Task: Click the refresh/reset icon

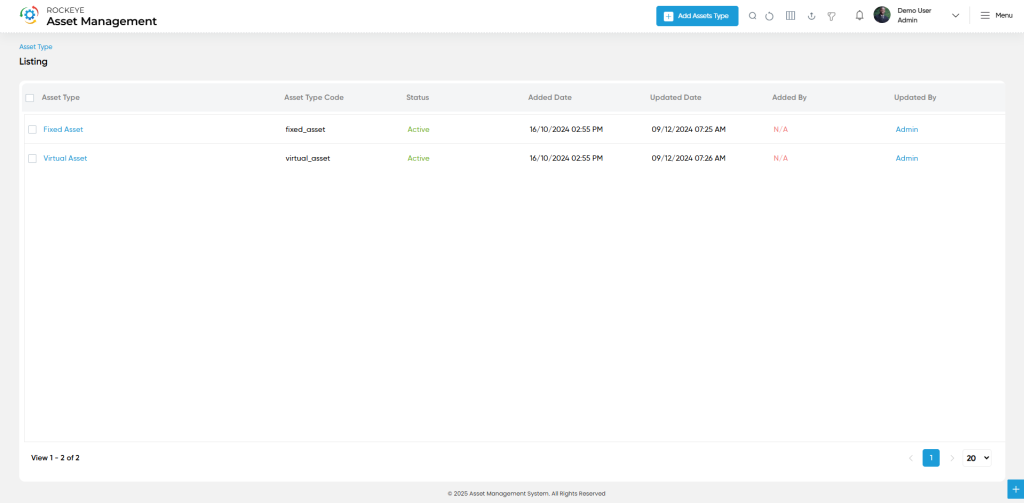Action: tap(769, 16)
